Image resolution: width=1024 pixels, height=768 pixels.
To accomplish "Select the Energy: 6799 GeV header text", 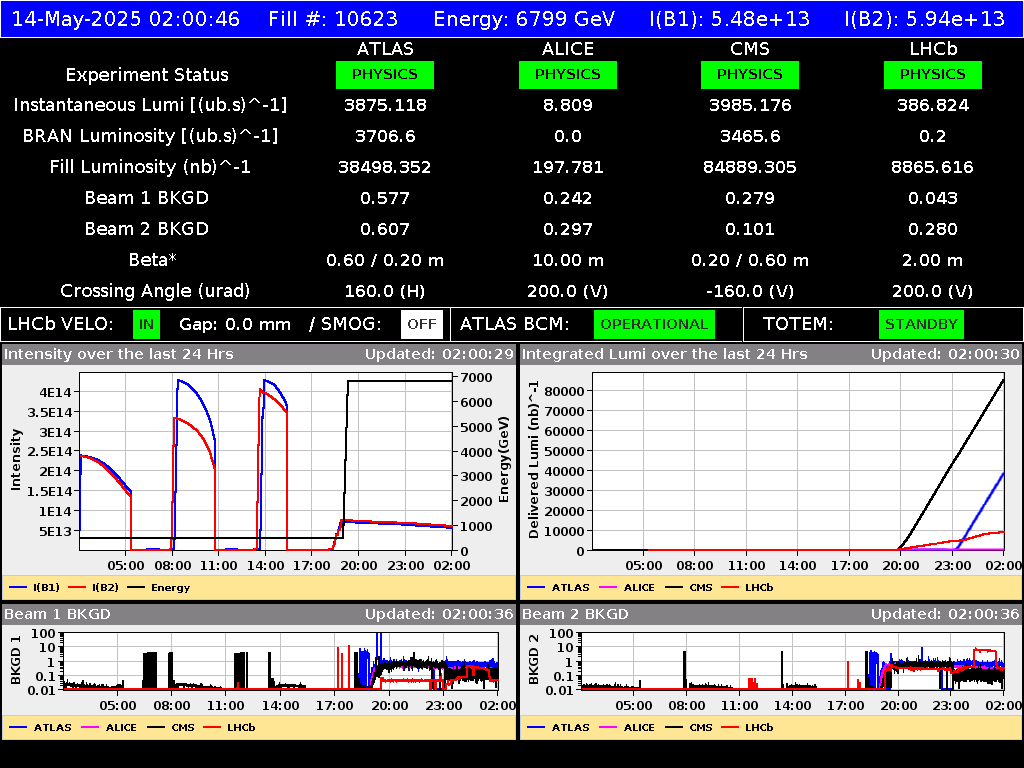I will click(x=524, y=19).
